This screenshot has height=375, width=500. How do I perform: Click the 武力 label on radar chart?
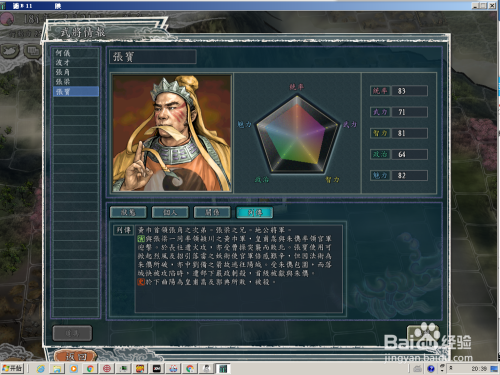[x=350, y=125]
